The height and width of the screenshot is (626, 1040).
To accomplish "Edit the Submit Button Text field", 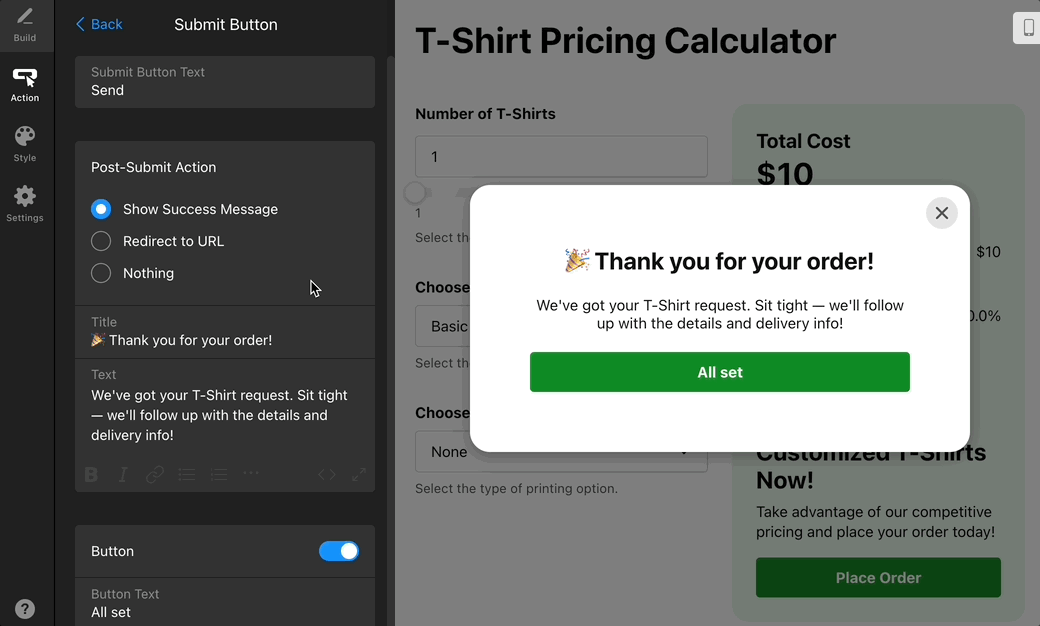I will pyautogui.click(x=225, y=90).
